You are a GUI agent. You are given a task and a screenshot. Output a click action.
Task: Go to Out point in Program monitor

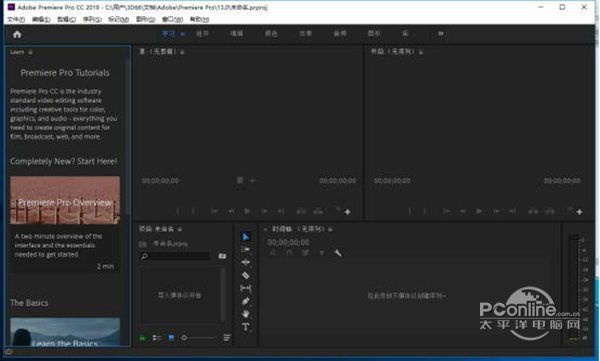512,211
